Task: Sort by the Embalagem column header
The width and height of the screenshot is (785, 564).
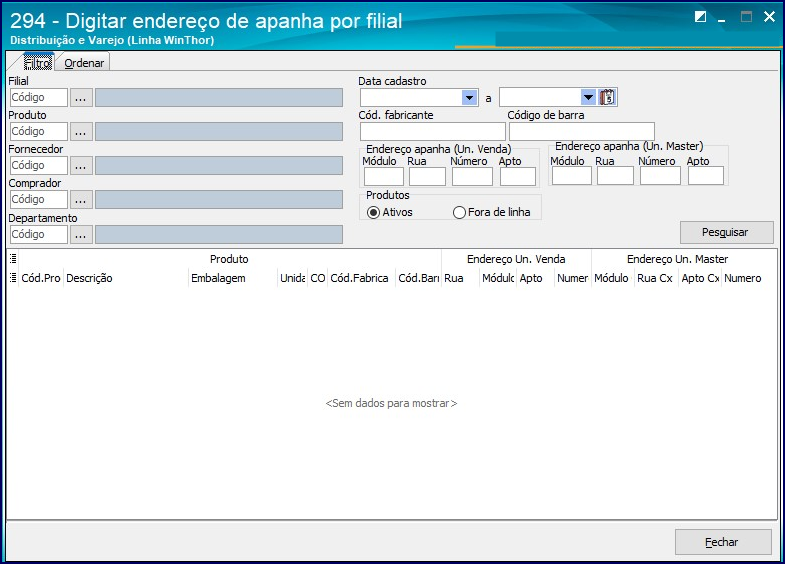Action: click(233, 278)
